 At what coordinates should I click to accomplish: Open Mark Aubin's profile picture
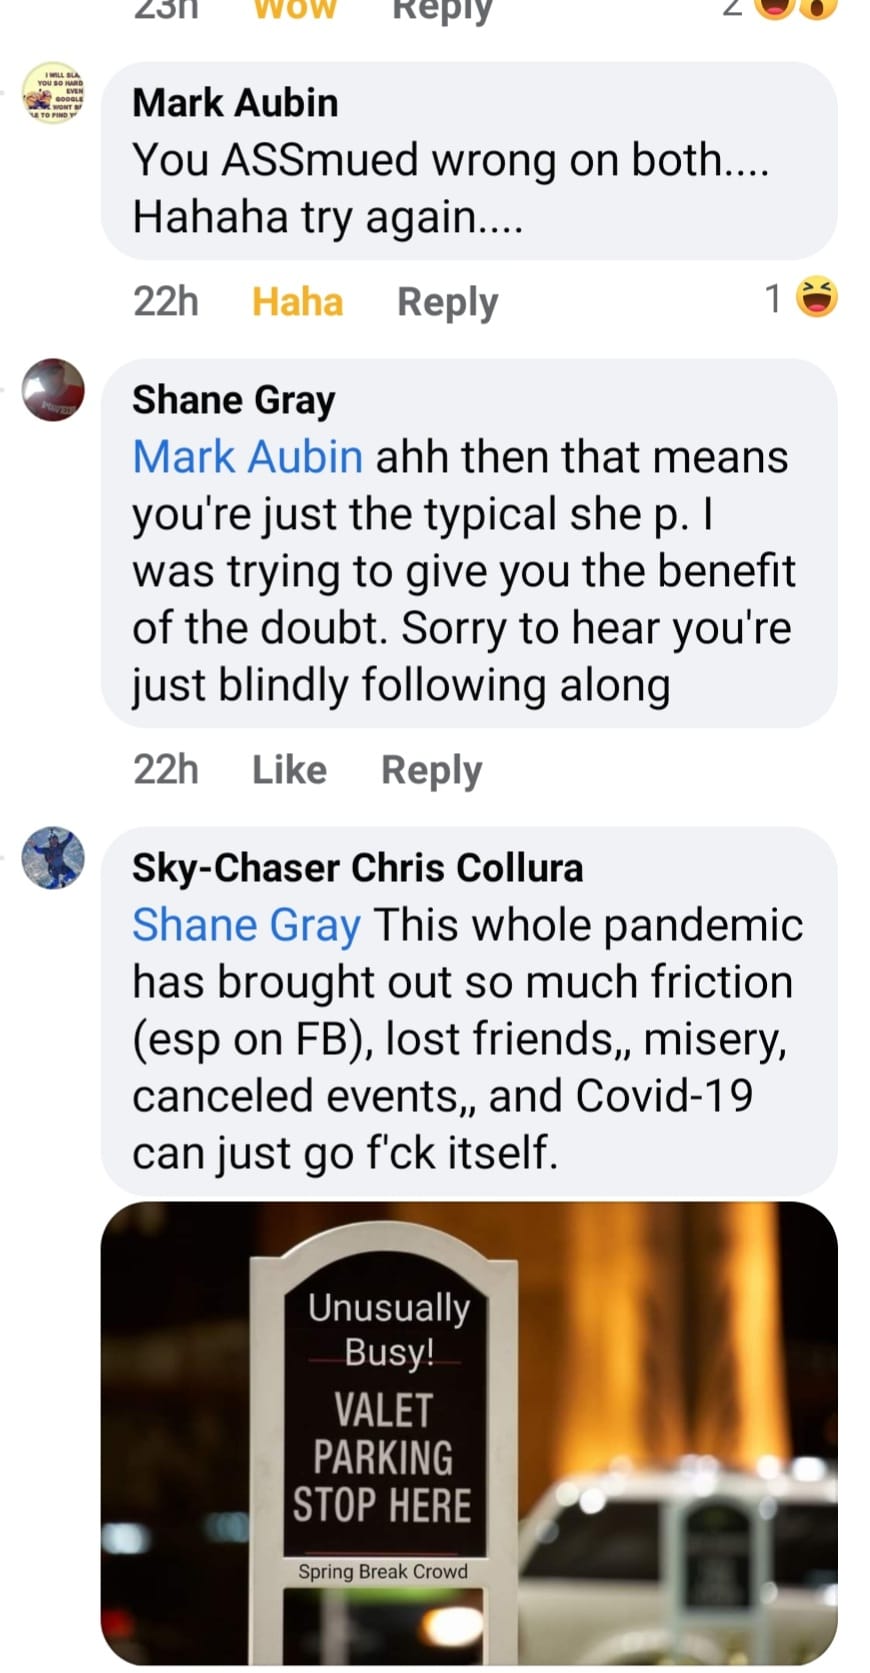(53, 92)
